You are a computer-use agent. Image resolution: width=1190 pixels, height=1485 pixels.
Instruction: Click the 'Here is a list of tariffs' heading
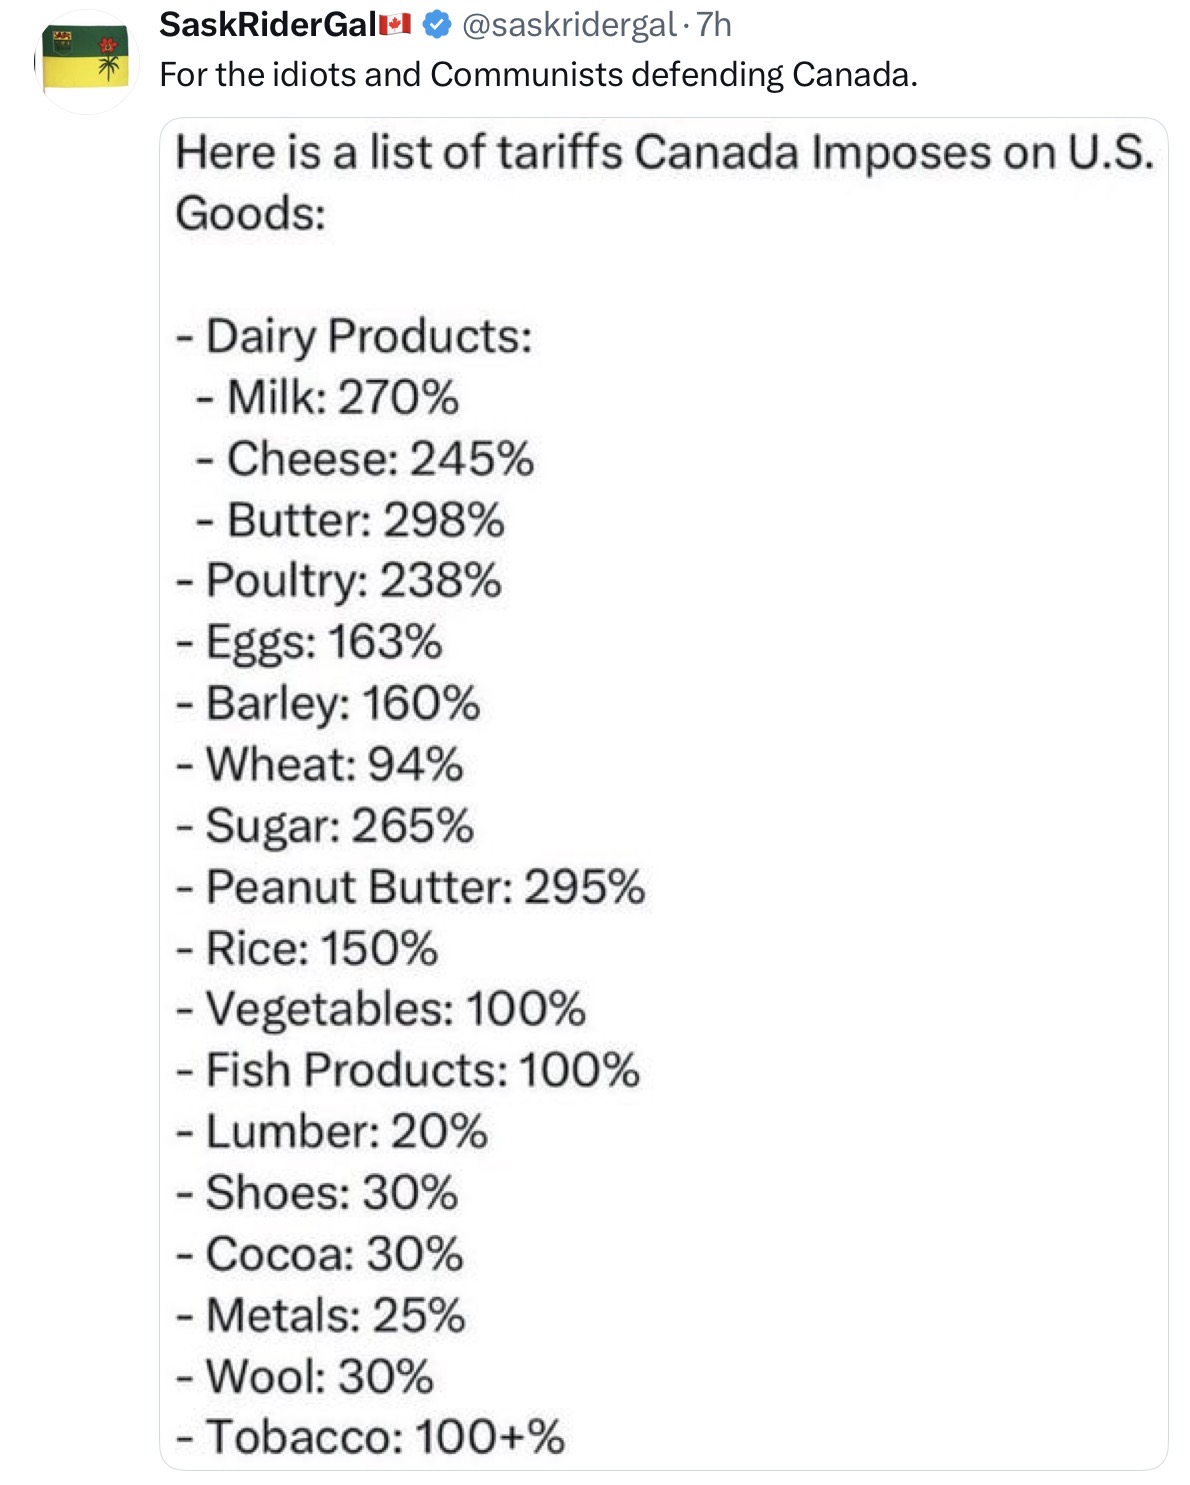coord(665,183)
